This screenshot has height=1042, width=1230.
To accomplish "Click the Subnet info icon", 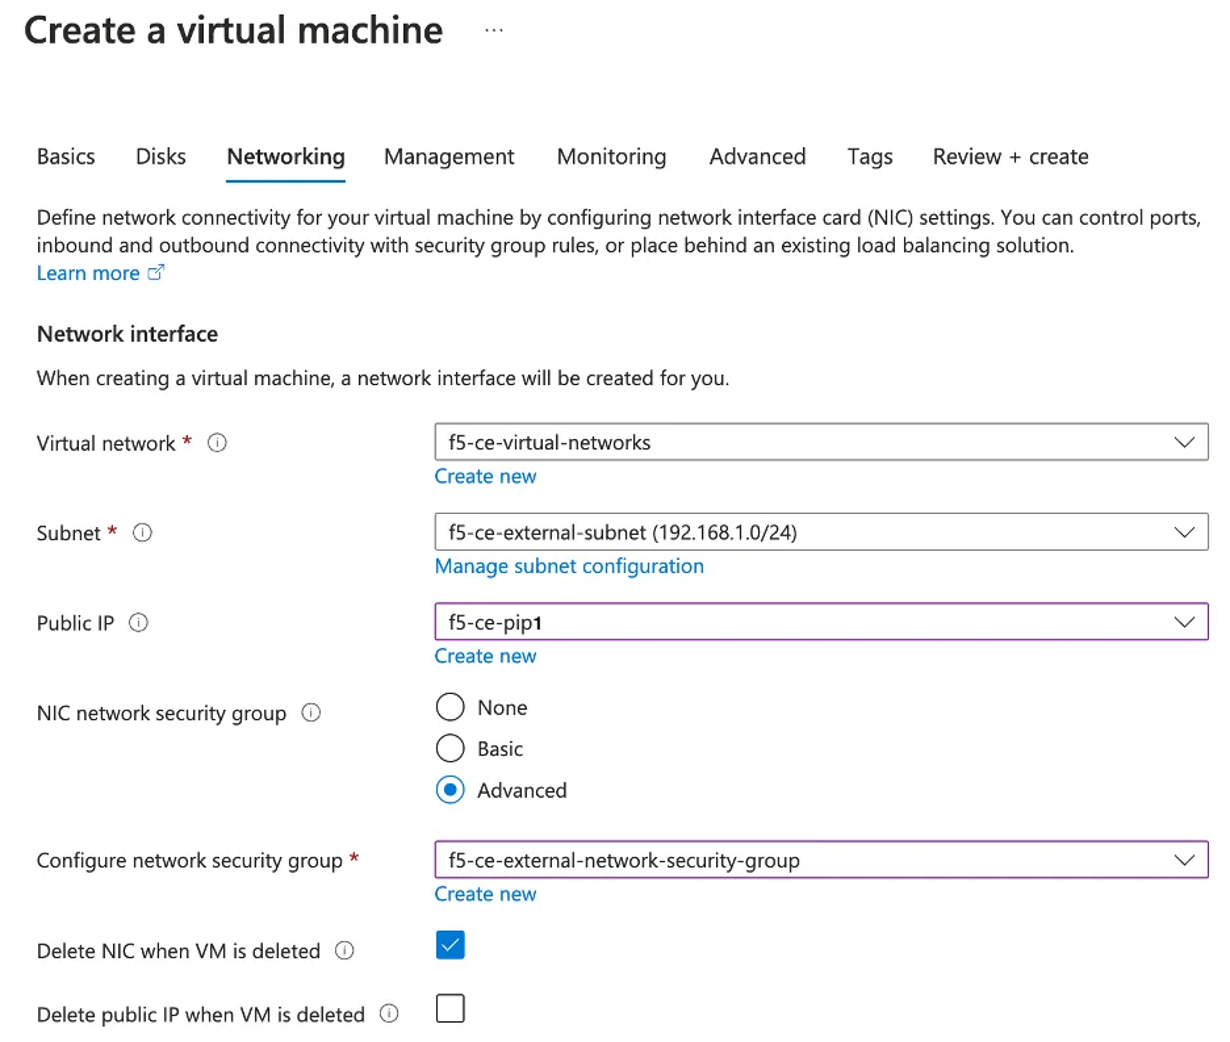I will pos(142,533).
